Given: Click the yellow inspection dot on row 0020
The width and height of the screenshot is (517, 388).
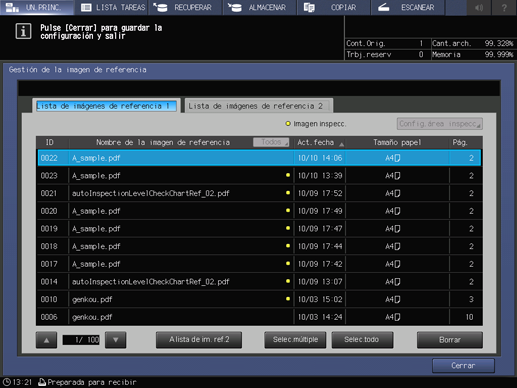Looking at the screenshot, I should coord(288,210).
